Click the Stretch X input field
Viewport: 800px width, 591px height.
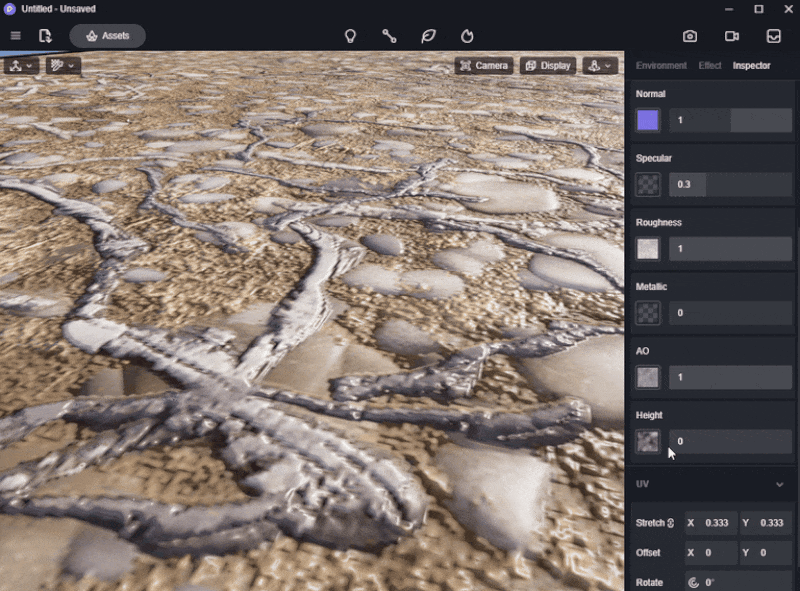(x=711, y=523)
